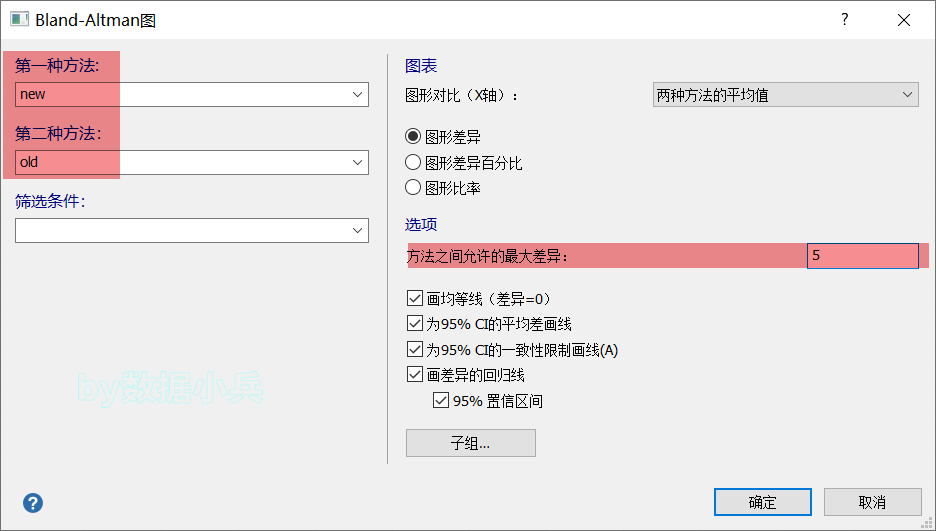Click the Bland-Altman window title icon
The height and width of the screenshot is (531, 936).
[19, 19]
